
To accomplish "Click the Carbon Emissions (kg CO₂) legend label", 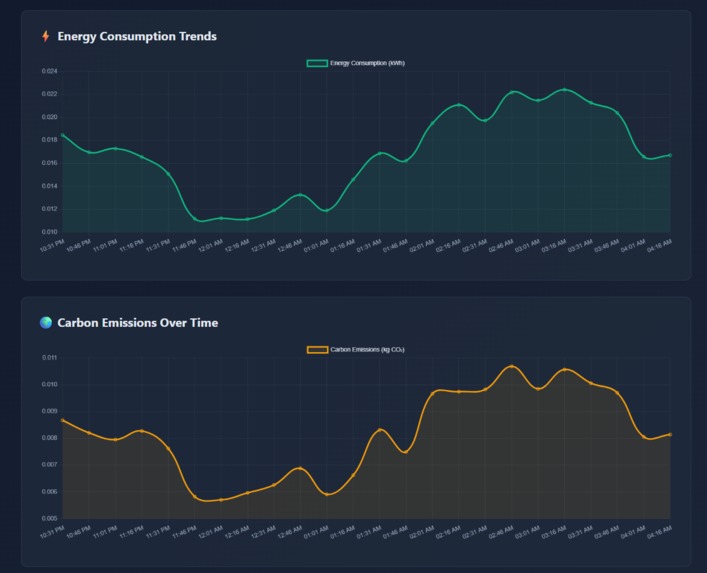I will tap(367, 350).
